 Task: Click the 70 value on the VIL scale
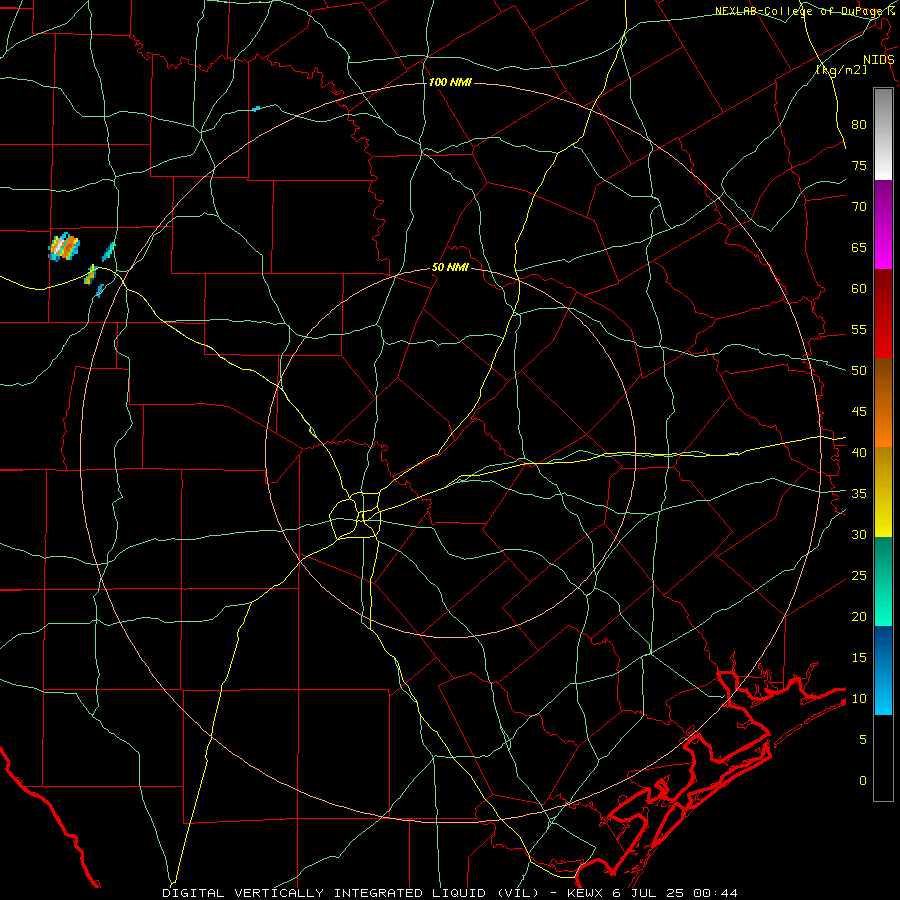click(x=859, y=207)
